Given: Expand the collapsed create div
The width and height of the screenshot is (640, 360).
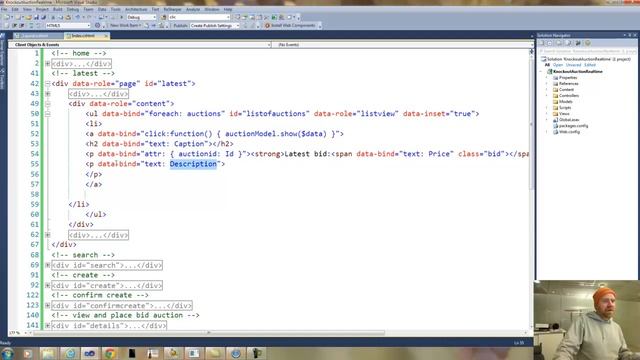Looking at the screenshot, I should (48, 285).
